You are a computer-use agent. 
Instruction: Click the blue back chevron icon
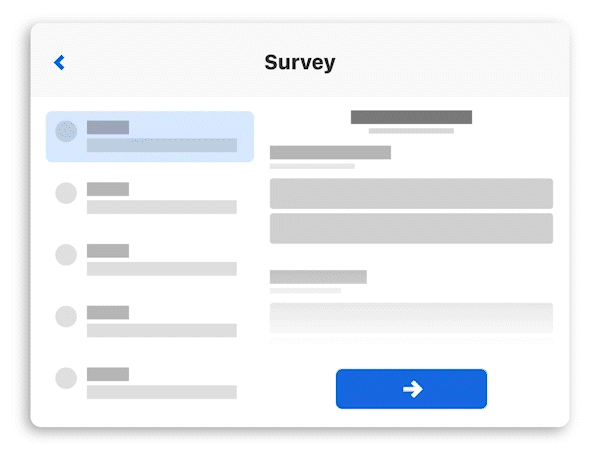pyautogui.click(x=59, y=62)
